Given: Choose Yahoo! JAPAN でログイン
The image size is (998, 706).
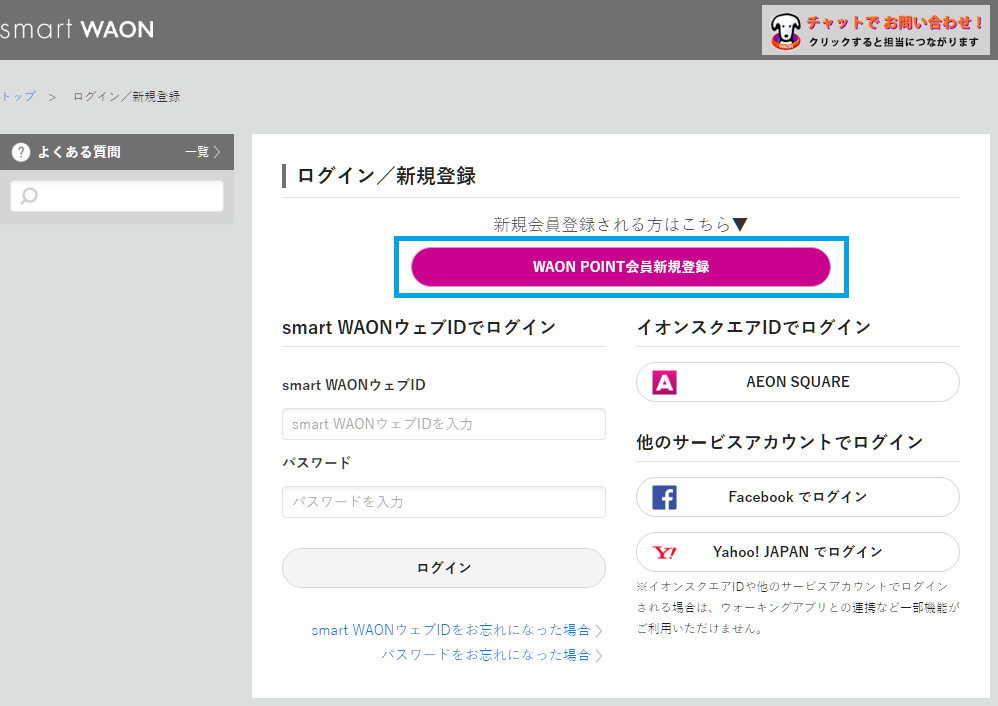Looking at the screenshot, I should coord(798,552).
